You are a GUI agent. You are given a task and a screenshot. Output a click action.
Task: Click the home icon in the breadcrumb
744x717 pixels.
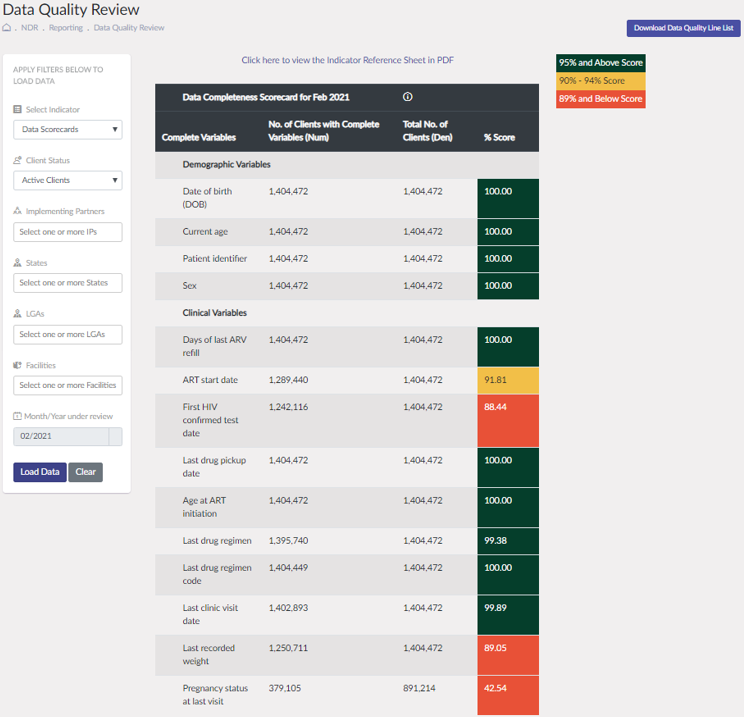[8, 28]
